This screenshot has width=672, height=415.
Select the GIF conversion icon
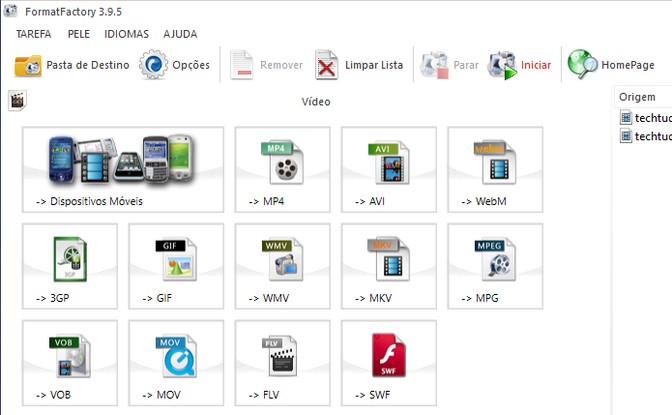(x=176, y=259)
